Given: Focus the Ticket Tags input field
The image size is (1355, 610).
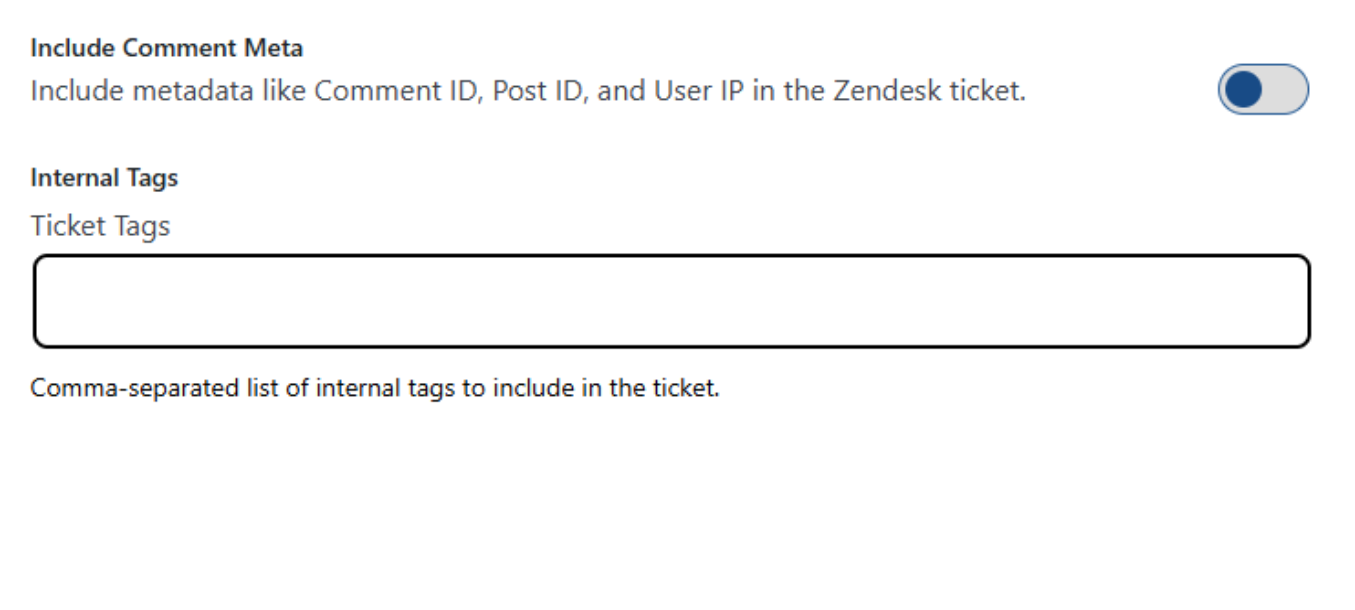Looking at the screenshot, I should coord(671,301).
